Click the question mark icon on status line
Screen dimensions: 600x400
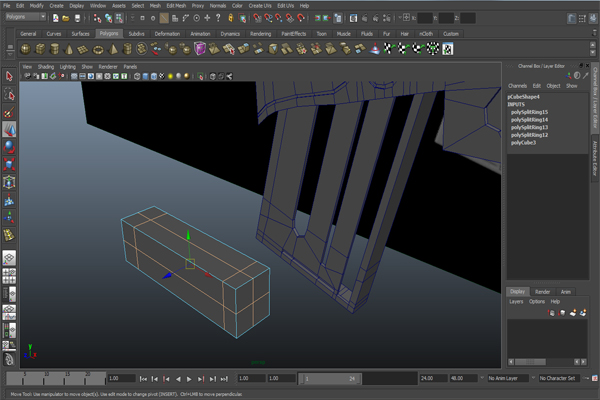click(x=218, y=18)
